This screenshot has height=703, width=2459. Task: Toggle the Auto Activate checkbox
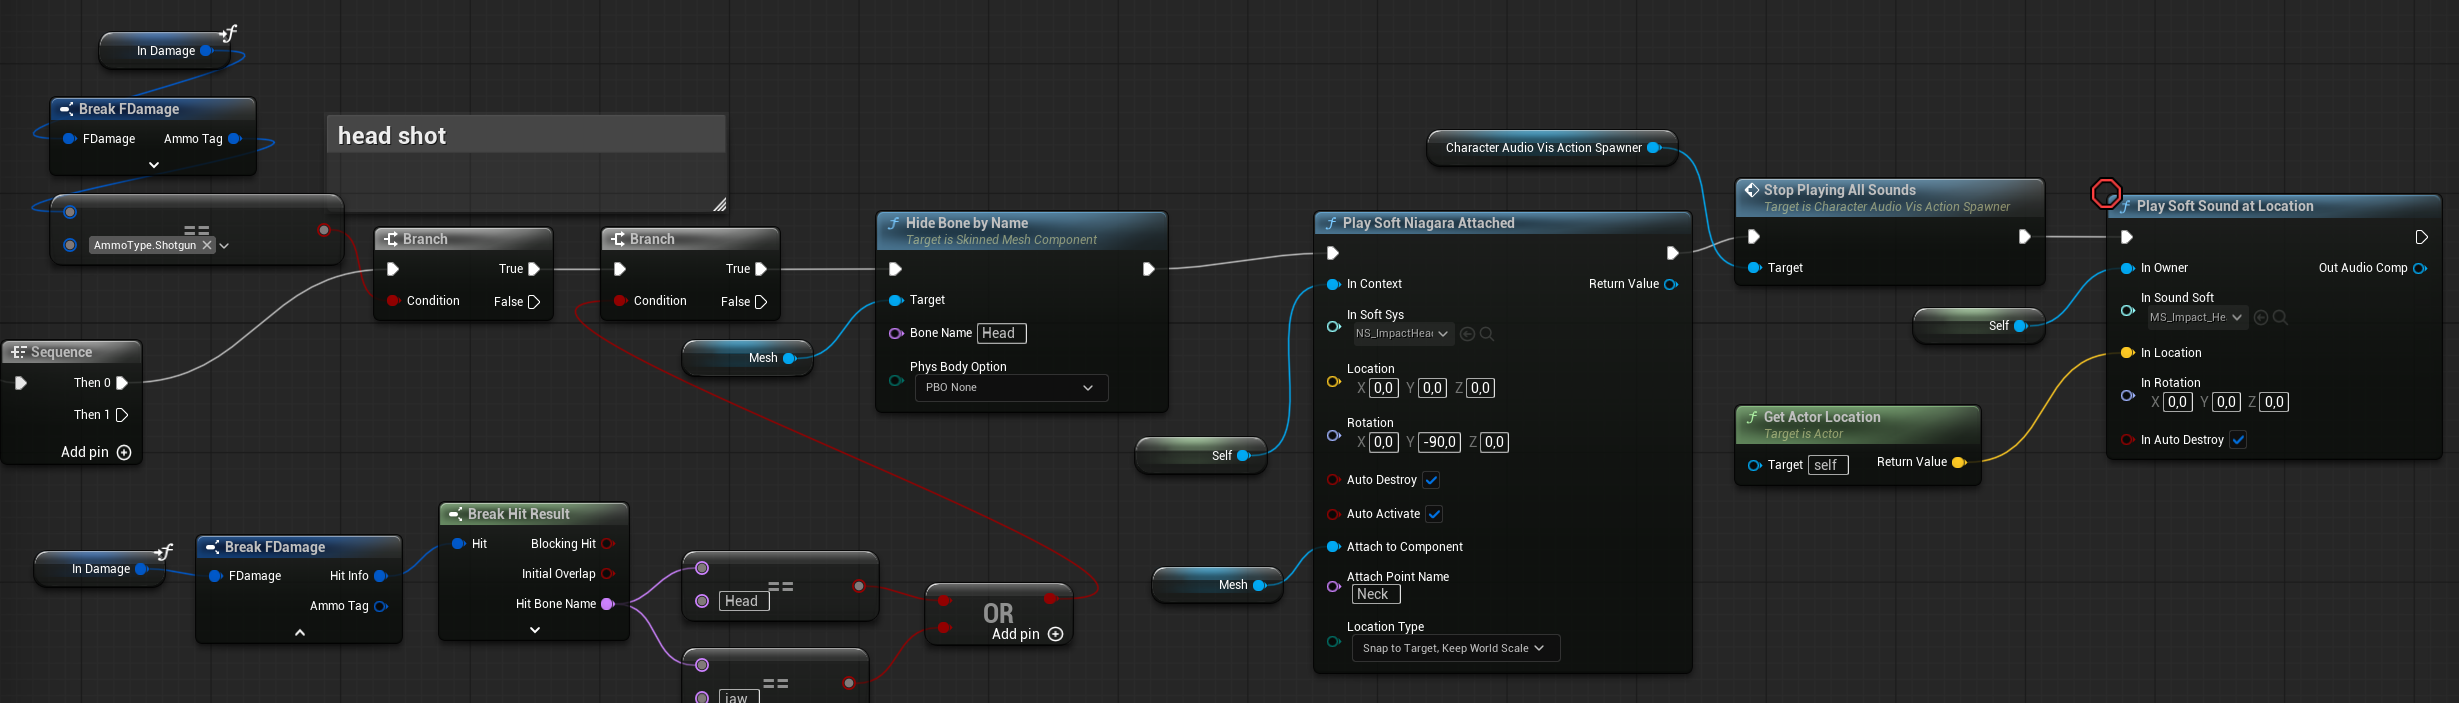pyautogui.click(x=1434, y=514)
